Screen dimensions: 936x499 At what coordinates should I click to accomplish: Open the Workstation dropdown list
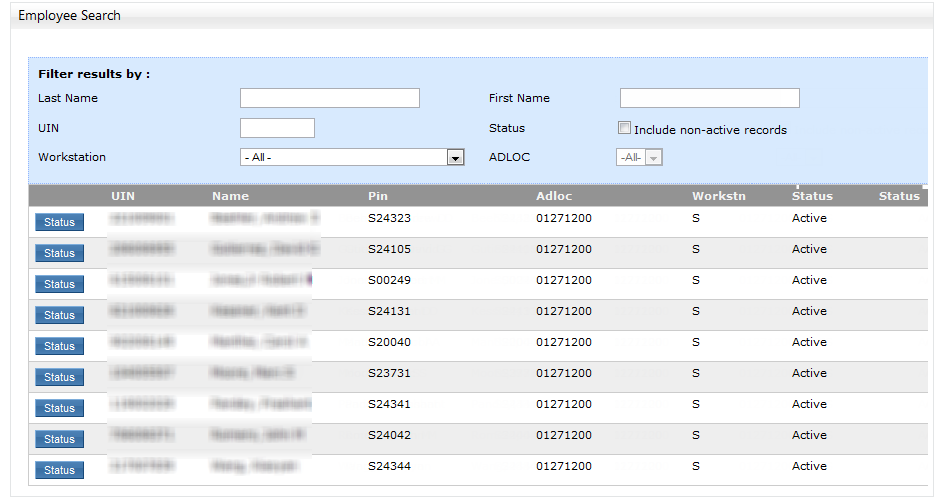(455, 158)
